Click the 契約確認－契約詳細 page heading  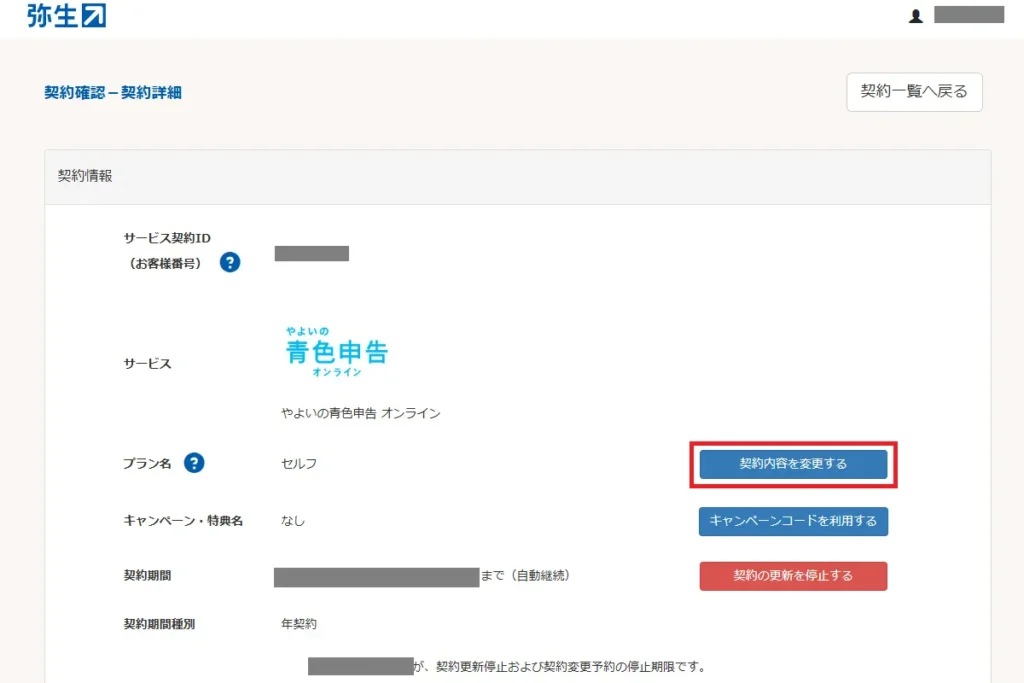pyautogui.click(x=113, y=93)
